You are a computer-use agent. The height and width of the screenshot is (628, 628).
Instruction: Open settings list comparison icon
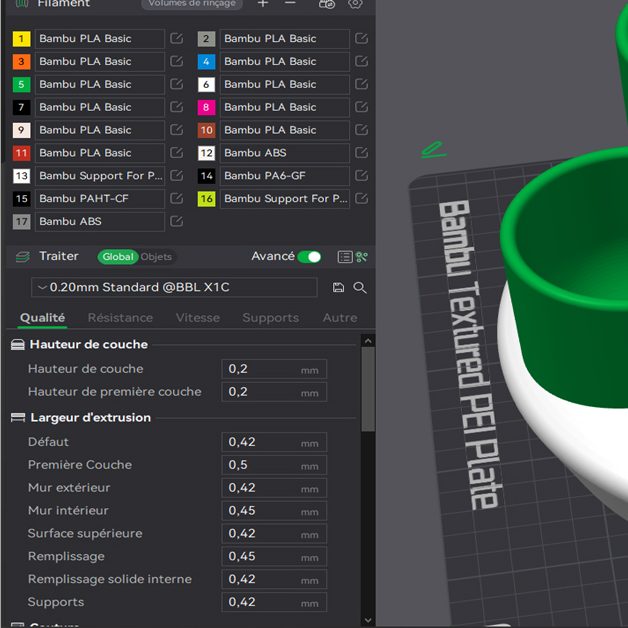tap(345, 257)
